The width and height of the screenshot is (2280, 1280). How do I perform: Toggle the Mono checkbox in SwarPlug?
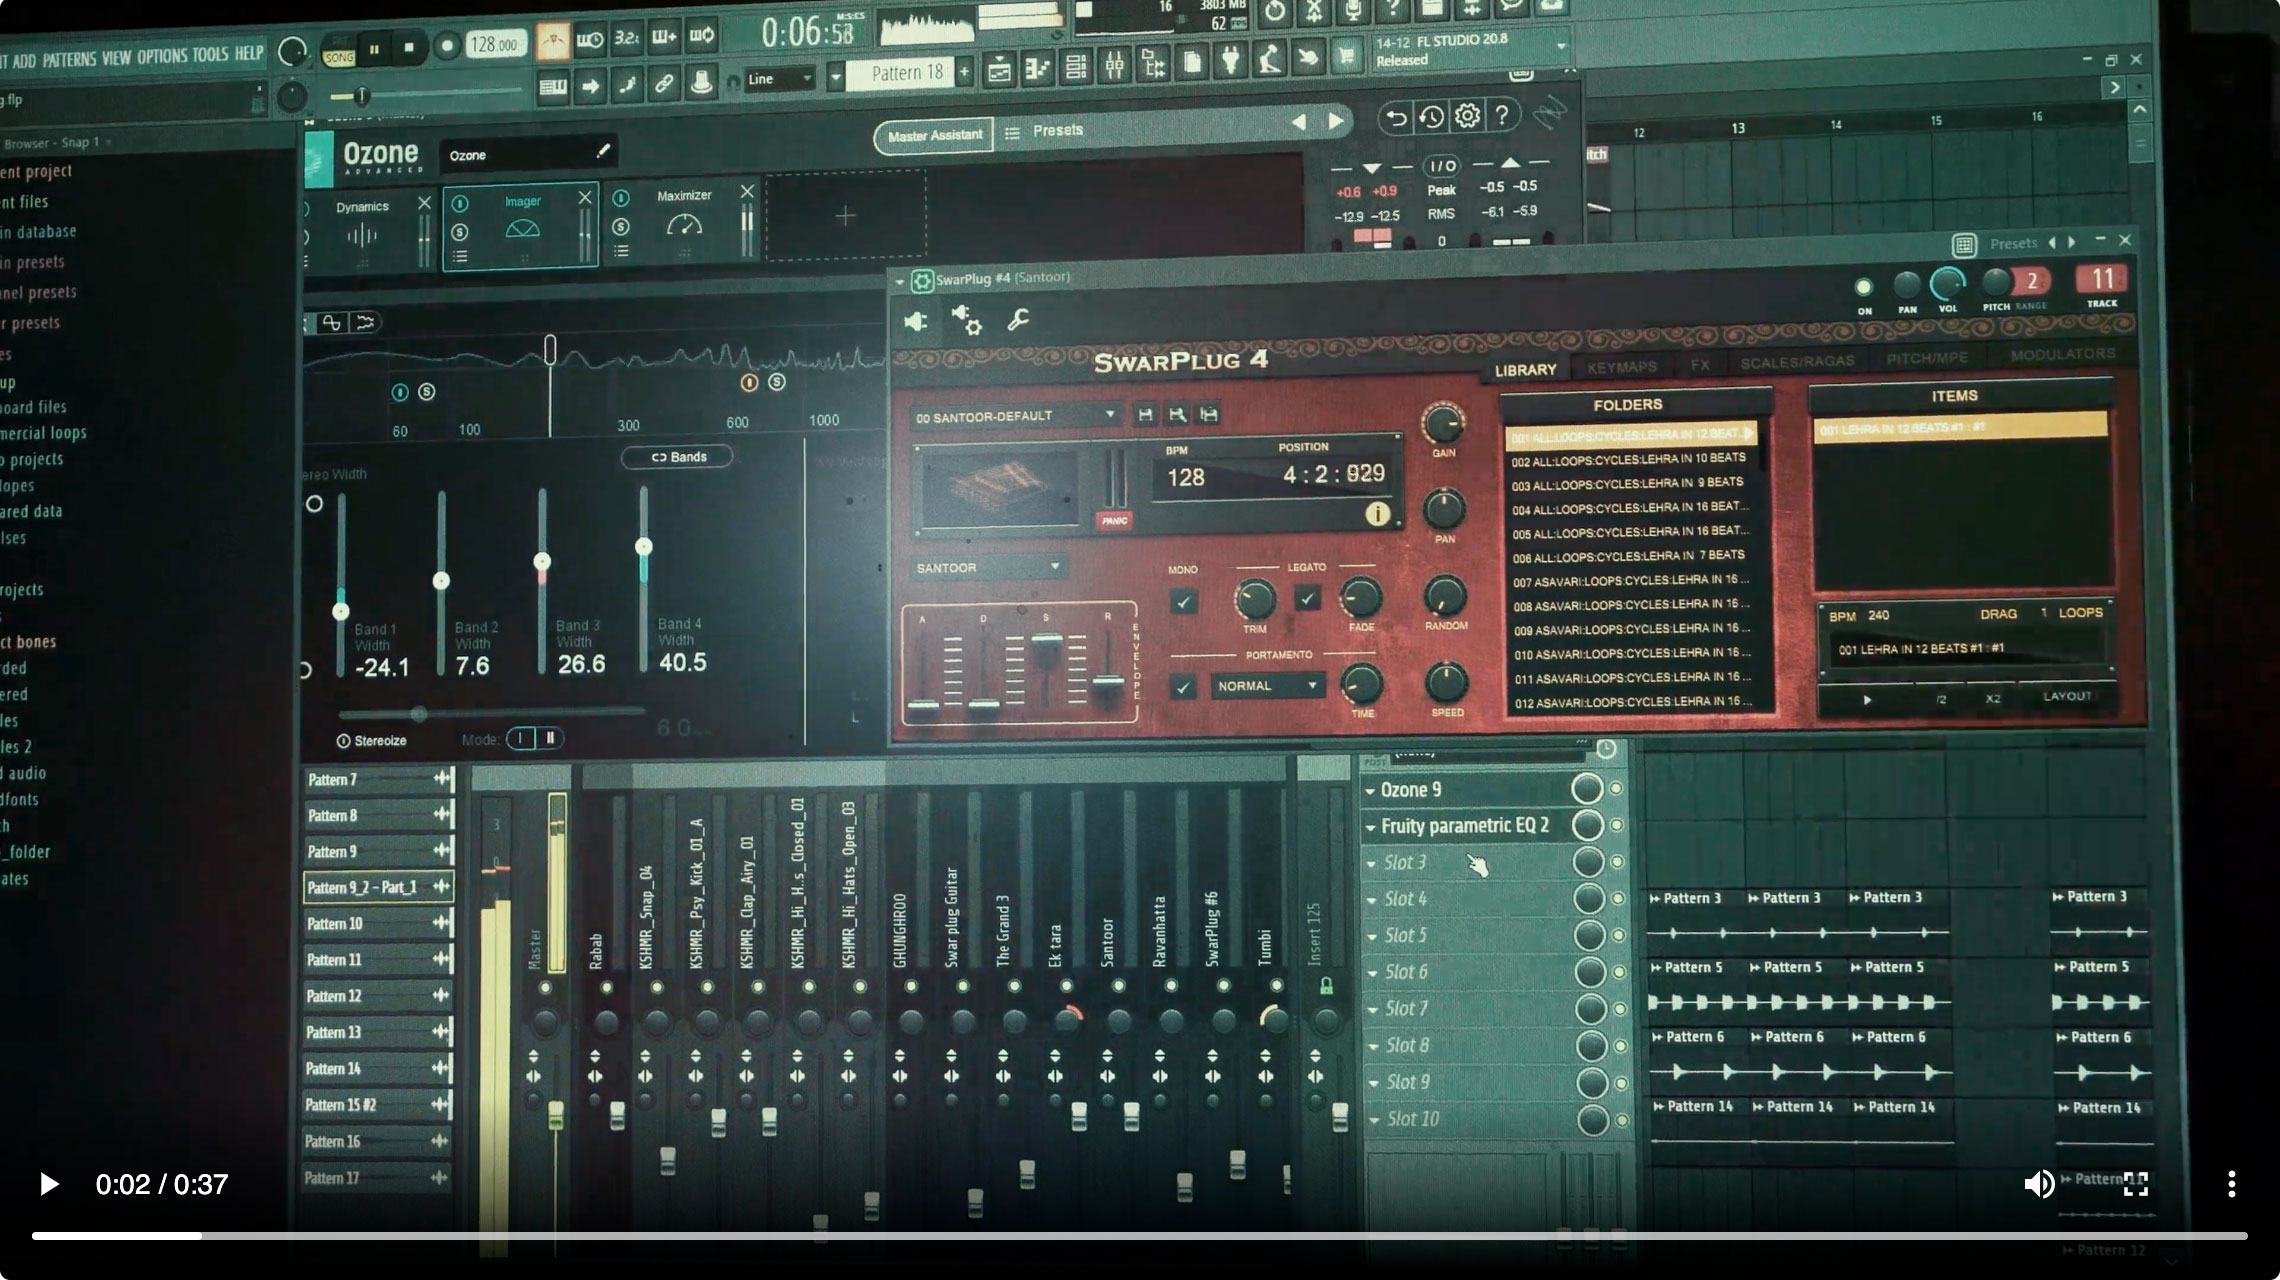[1184, 602]
